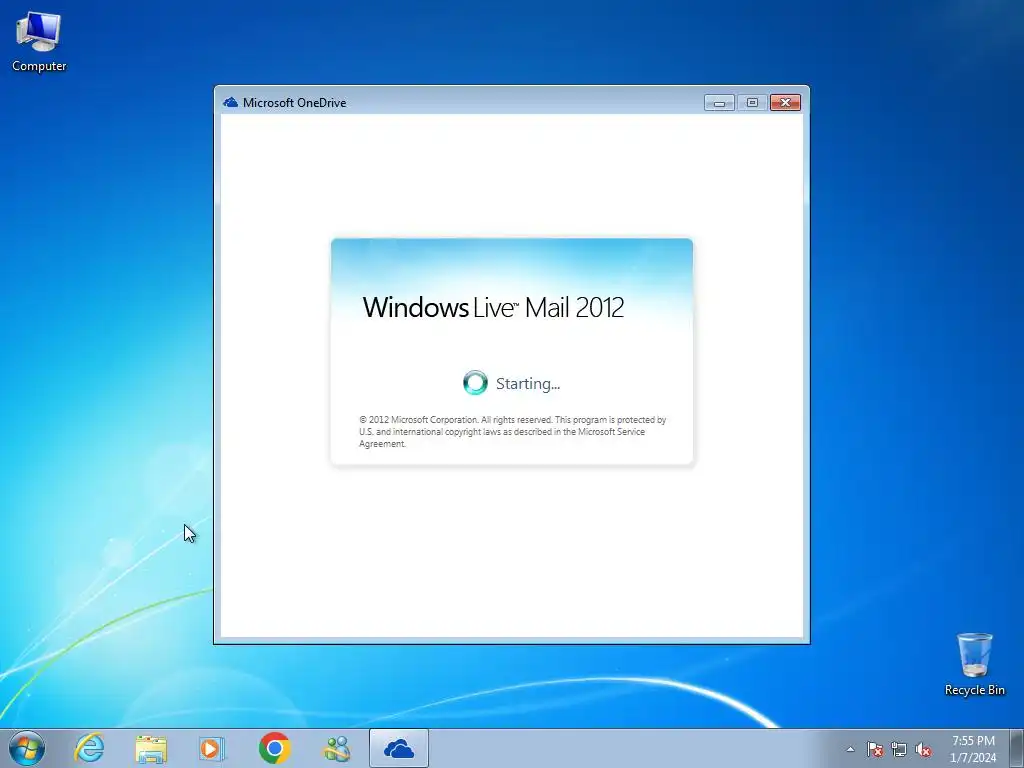Open the clock showing 7:55 PM

(973, 749)
